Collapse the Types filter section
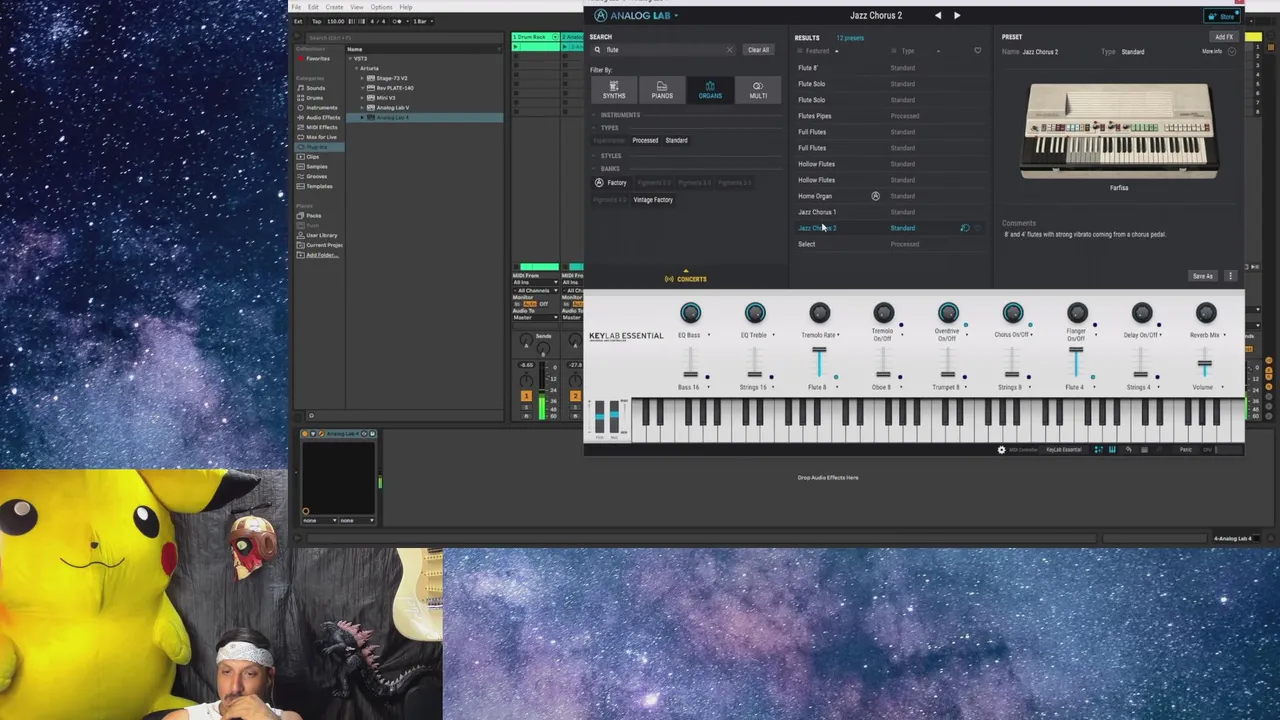This screenshot has width=1280, height=720. 609,128
